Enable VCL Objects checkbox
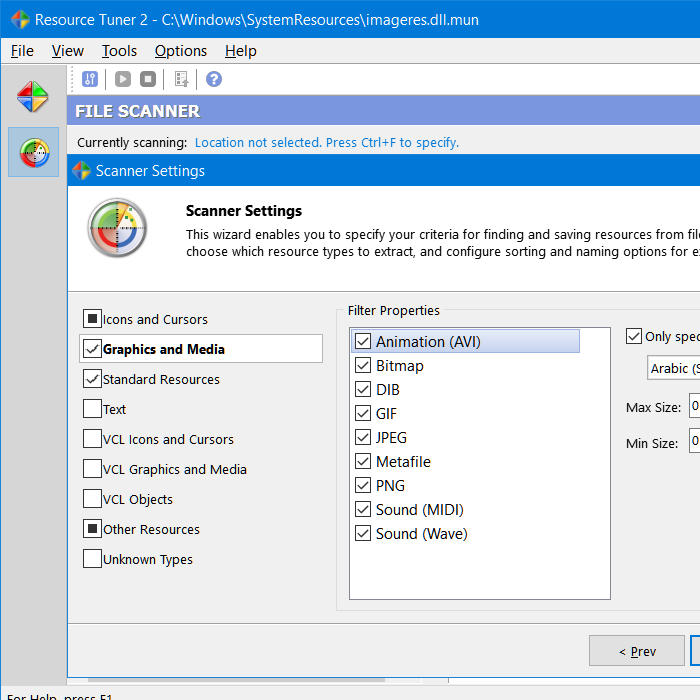 [x=92, y=499]
